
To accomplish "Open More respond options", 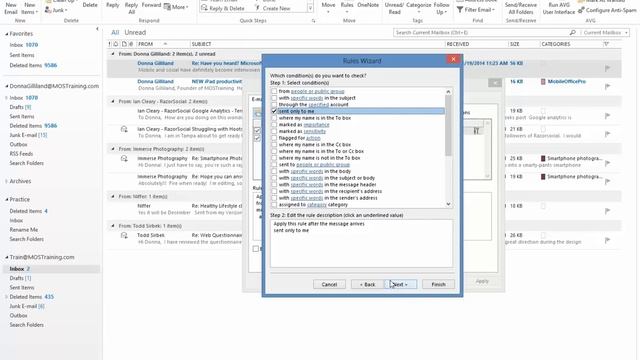I will pyautogui.click(x=176, y=7).
